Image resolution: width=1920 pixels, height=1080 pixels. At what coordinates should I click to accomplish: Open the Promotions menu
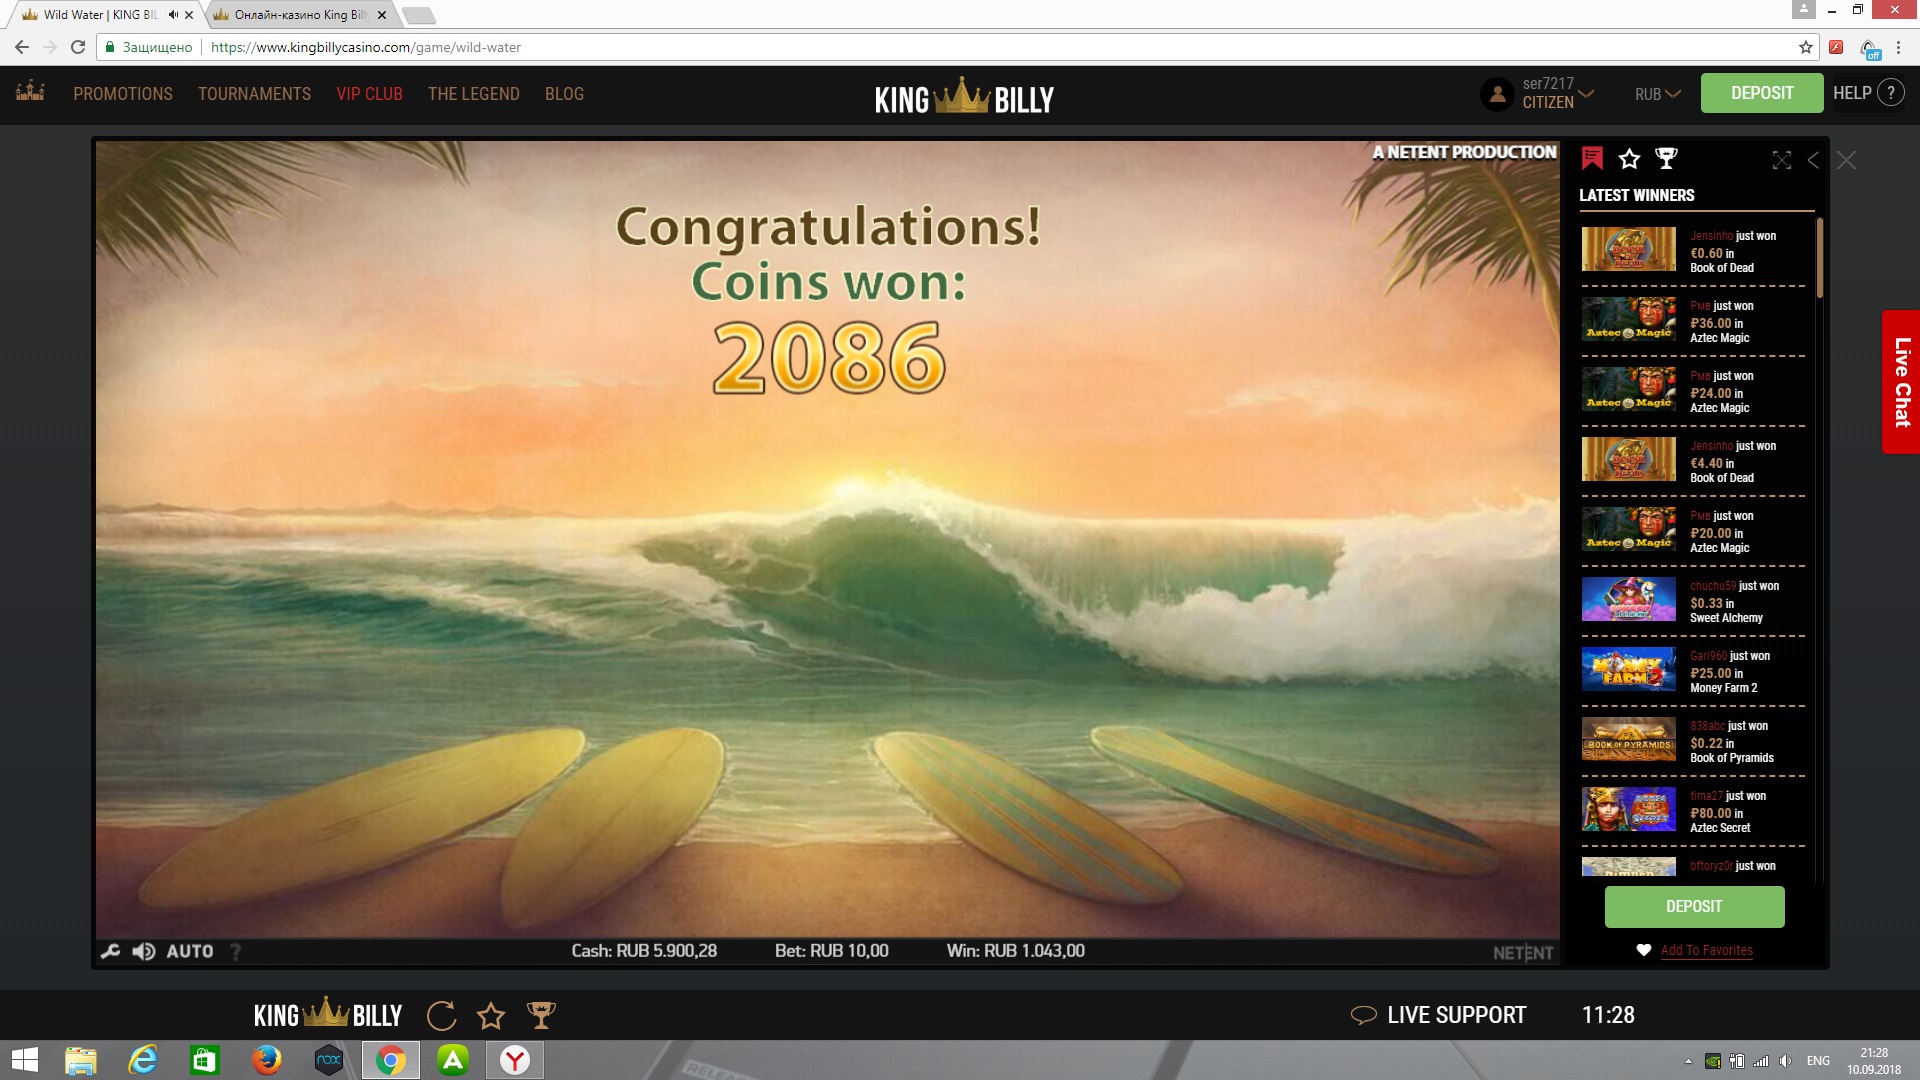[x=123, y=94]
